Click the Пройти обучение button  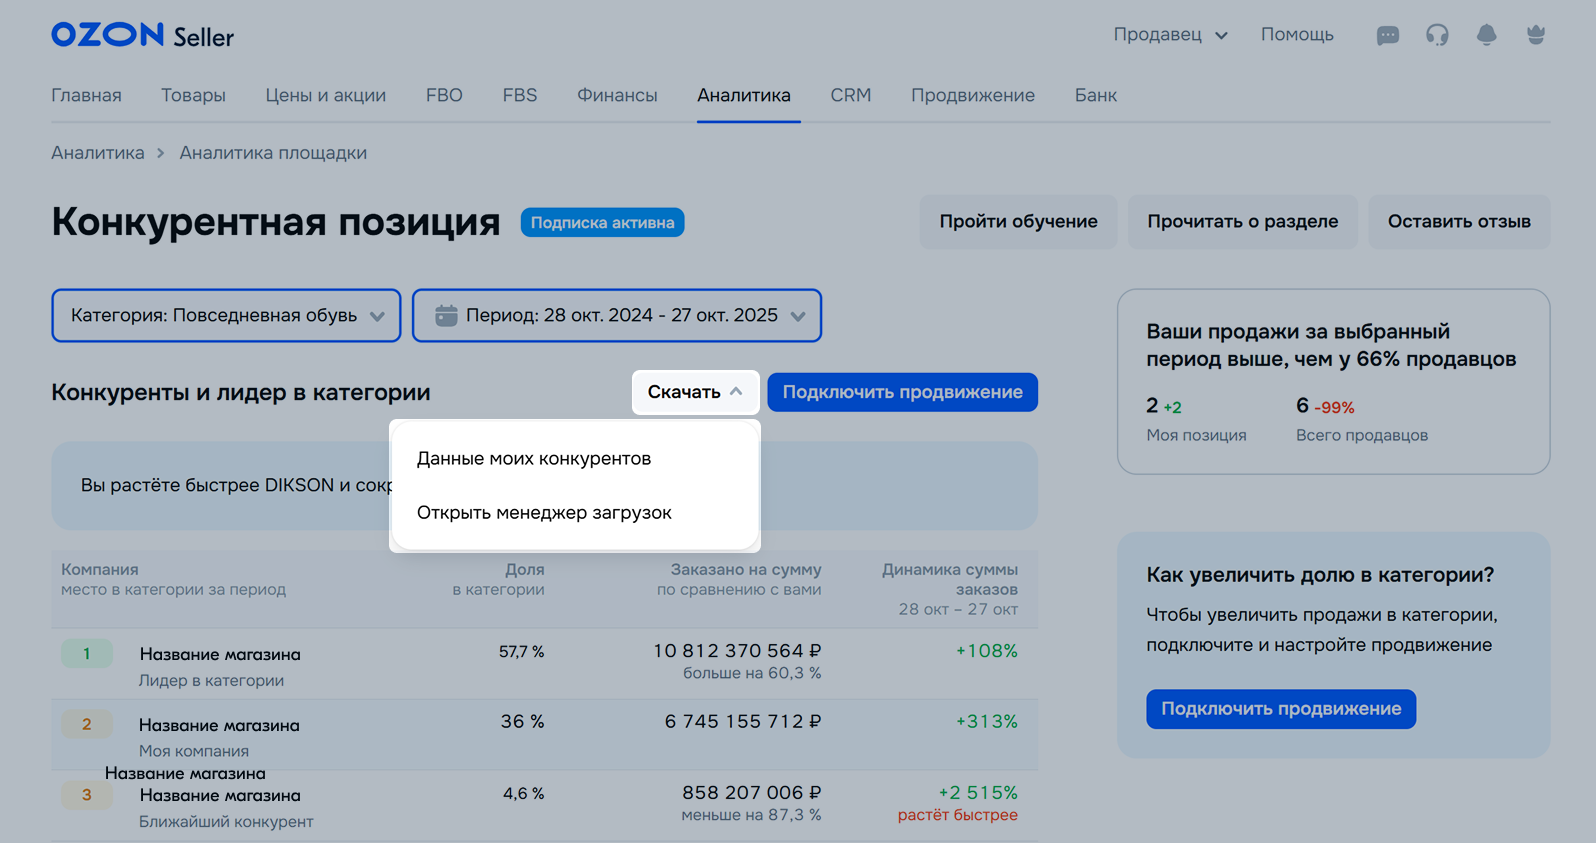tap(1018, 222)
